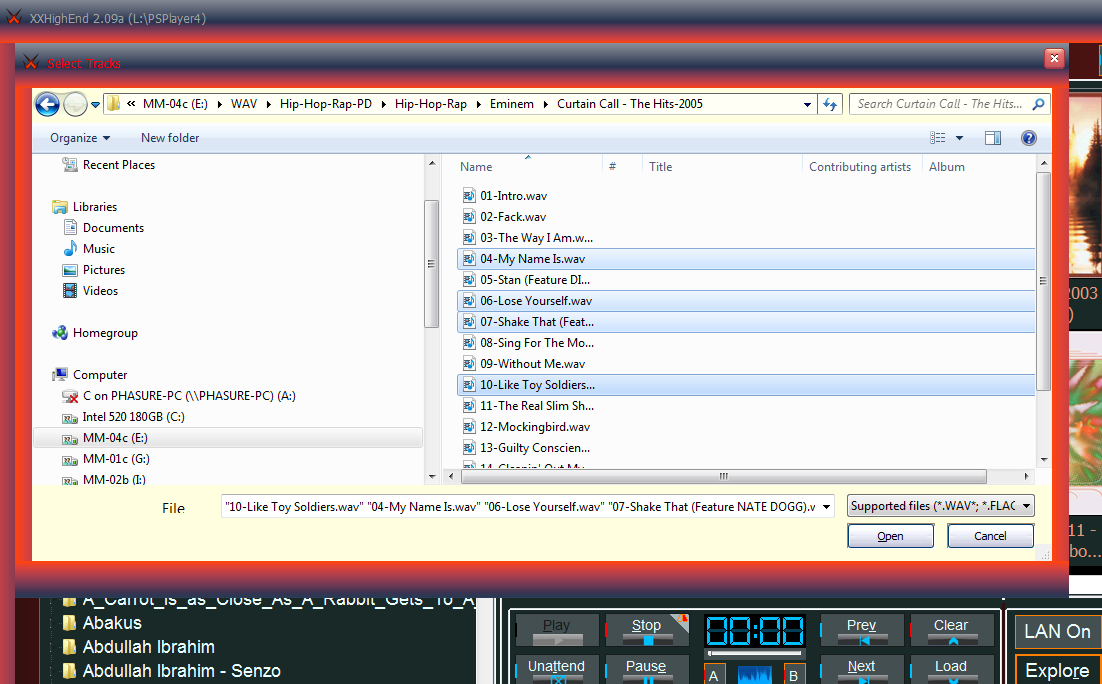Click the drive icon of MM-01c (G:)
Screen dimensions: 1102x684
(x=70, y=460)
